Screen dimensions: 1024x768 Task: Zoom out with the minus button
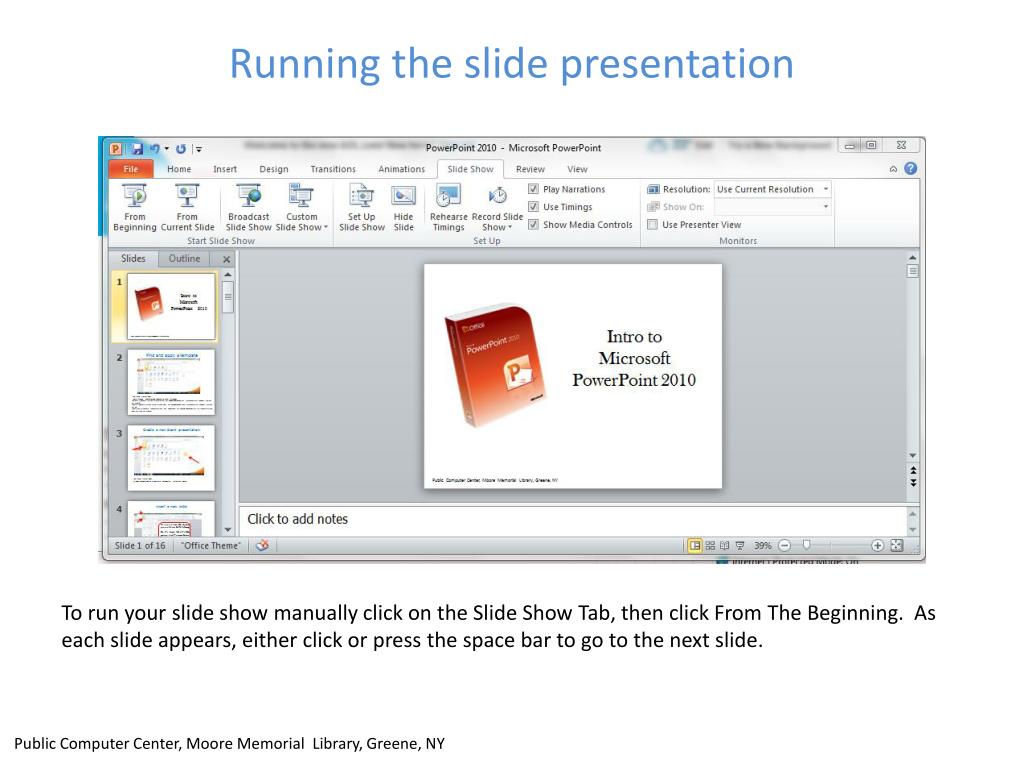[x=784, y=545]
